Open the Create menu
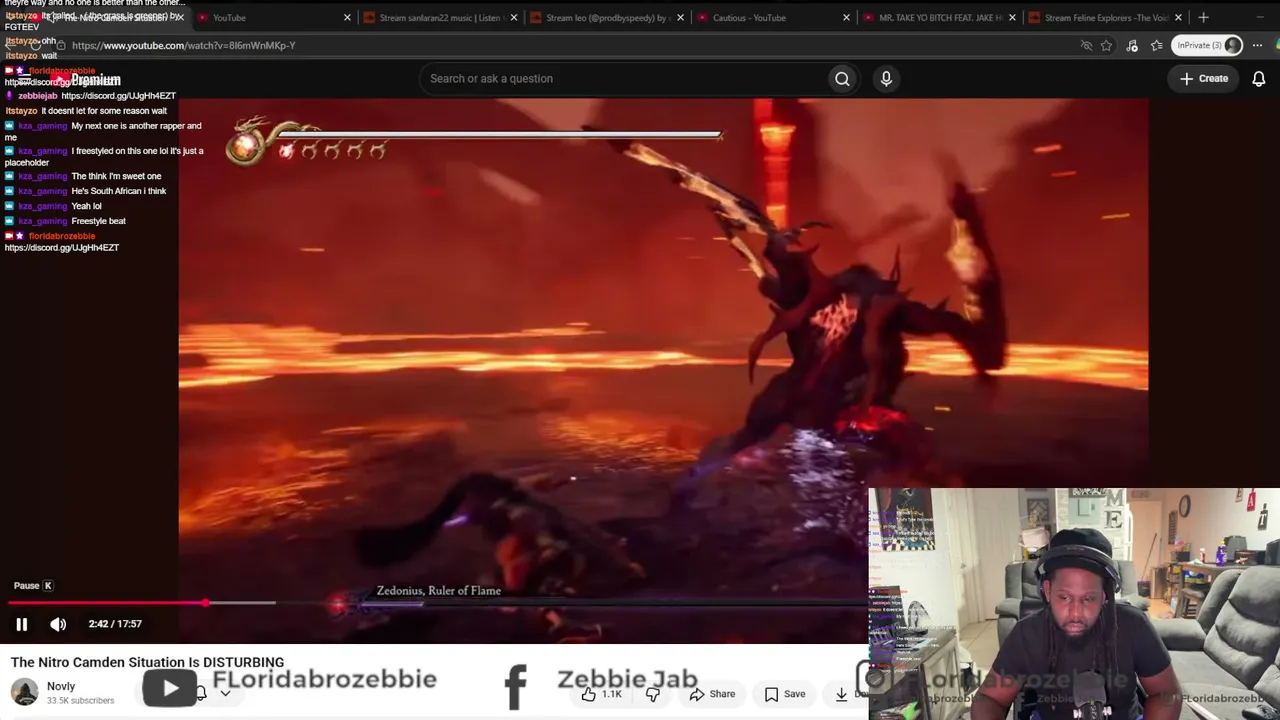This screenshot has width=1280, height=720. (x=1203, y=79)
